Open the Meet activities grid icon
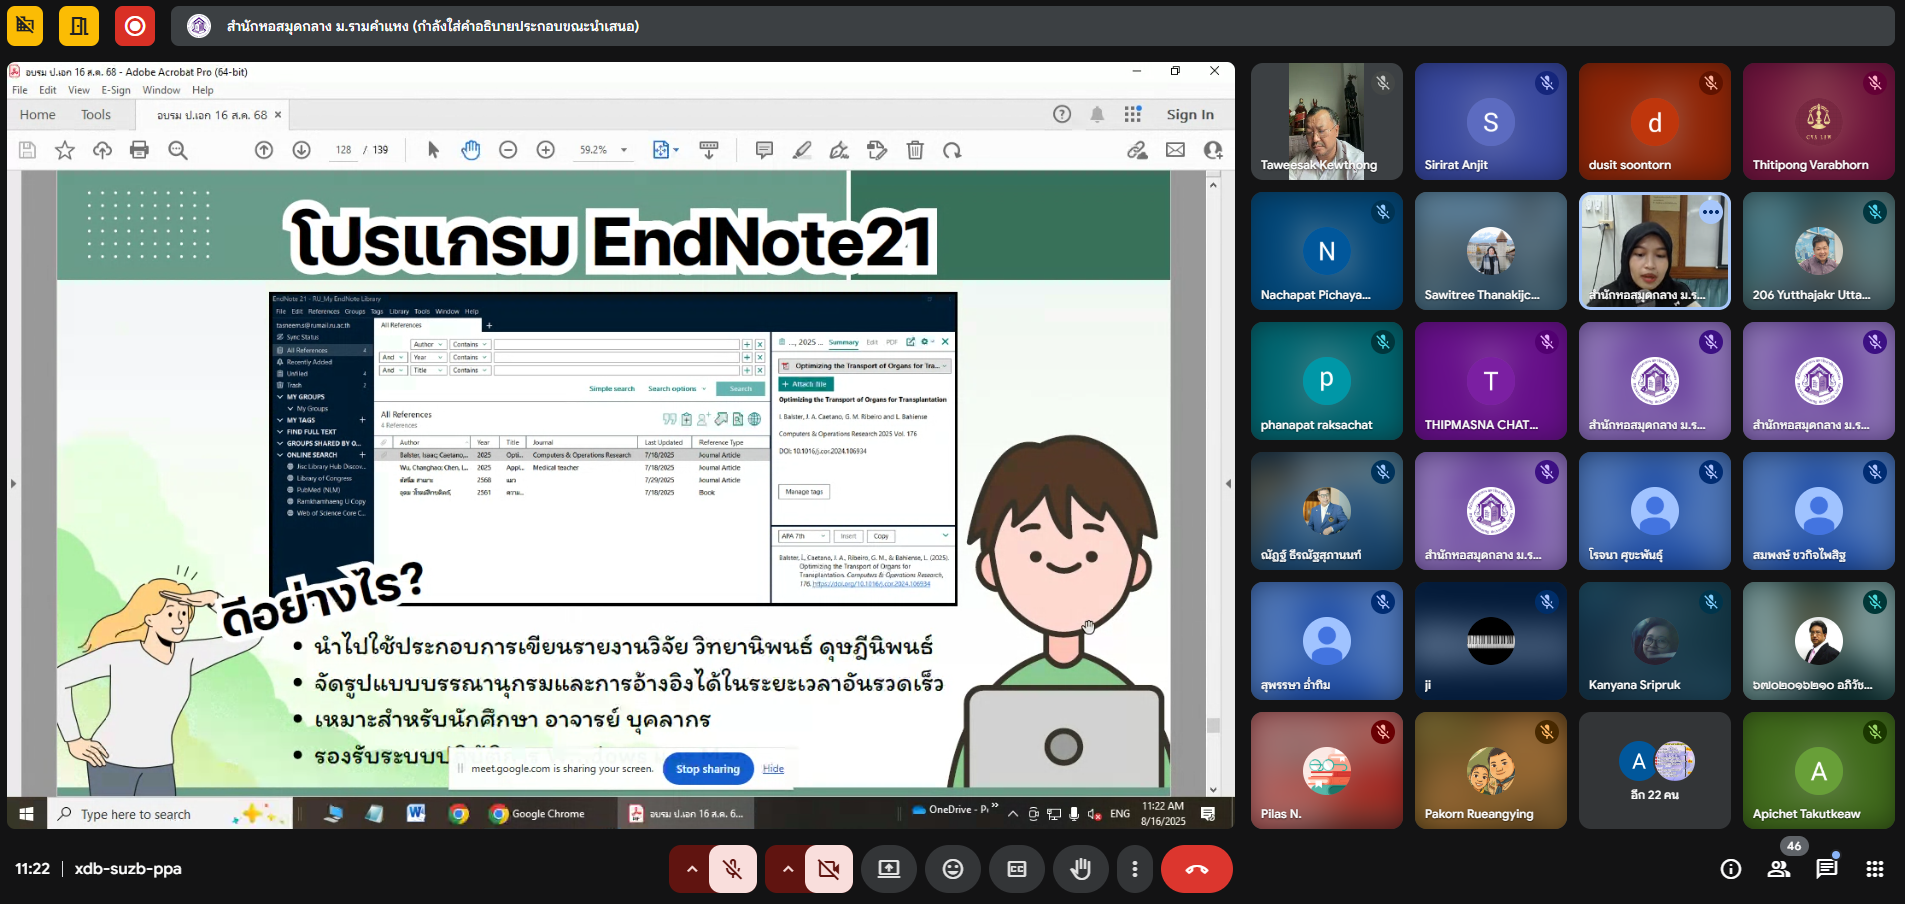The width and height of the screenshot is (1905, 904). [1875, 869]
